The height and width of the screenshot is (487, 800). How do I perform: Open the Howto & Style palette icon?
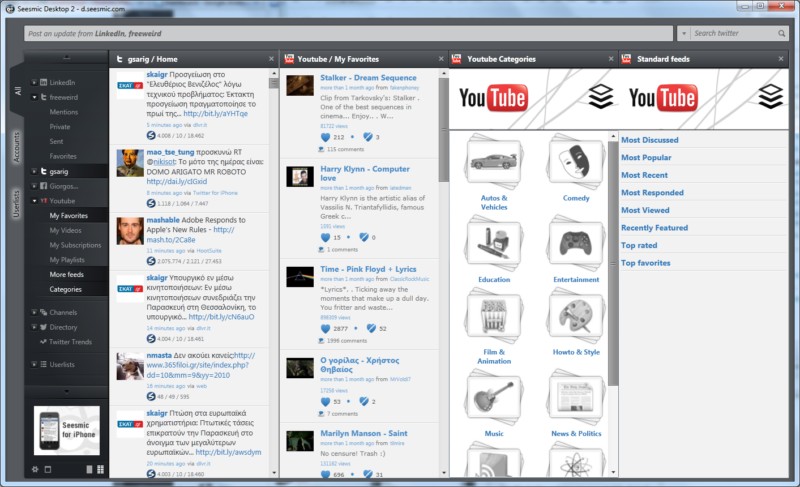(x=576, y=316)
